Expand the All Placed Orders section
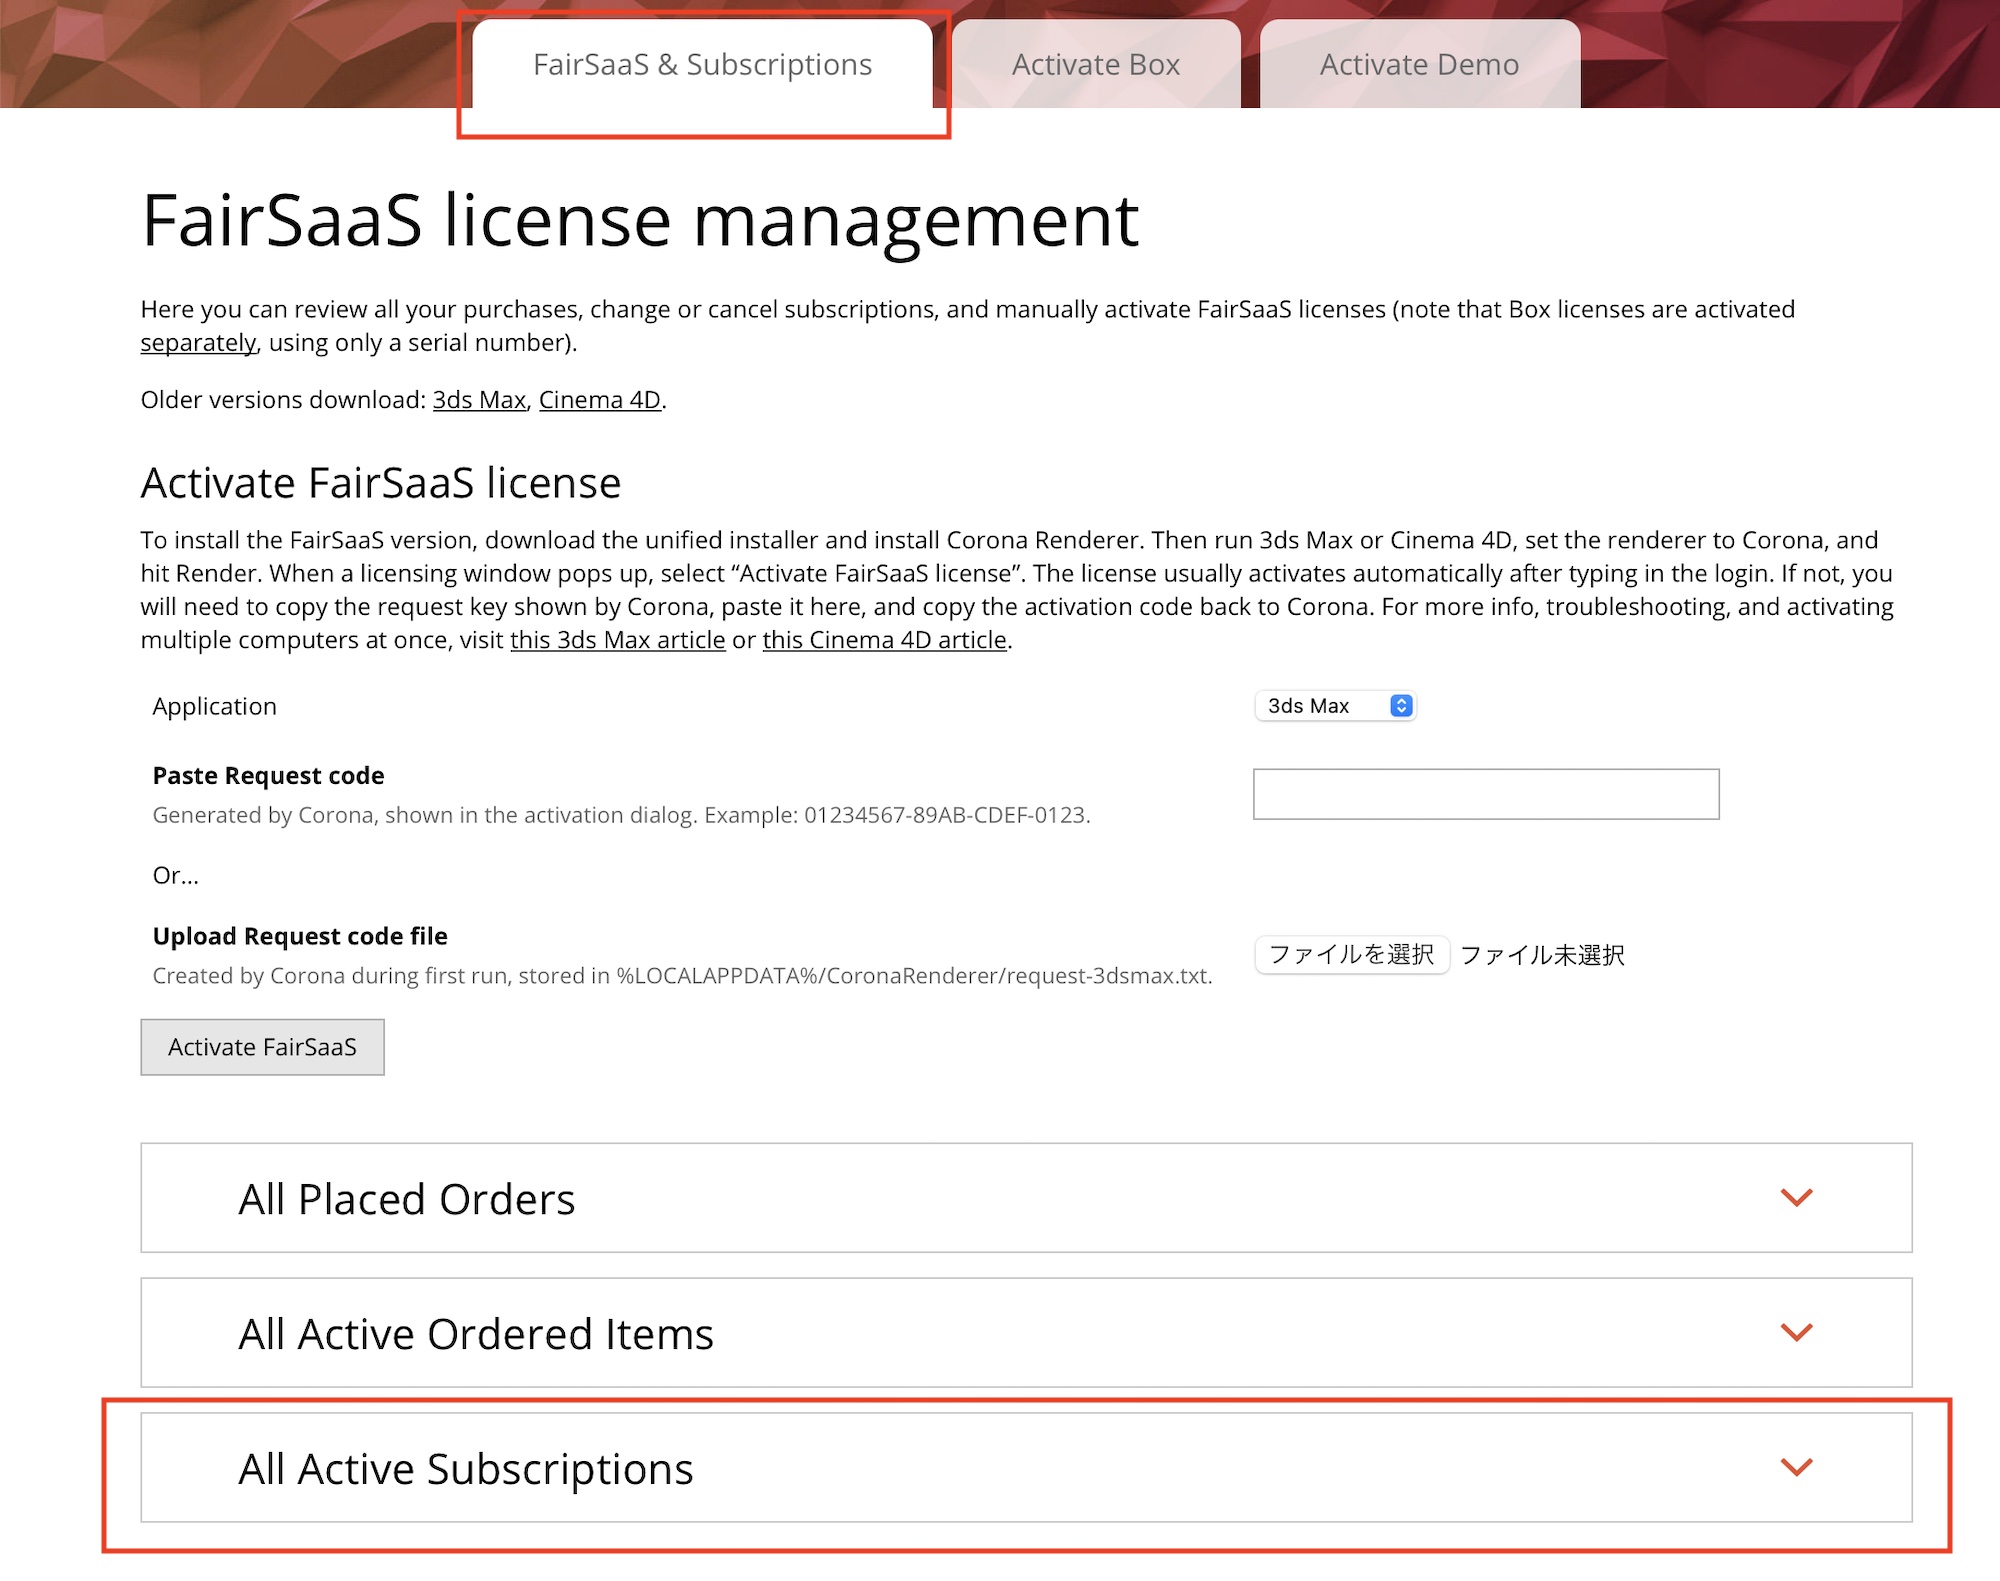This screenshot has height=1581, width=2000. [406, 1199]
